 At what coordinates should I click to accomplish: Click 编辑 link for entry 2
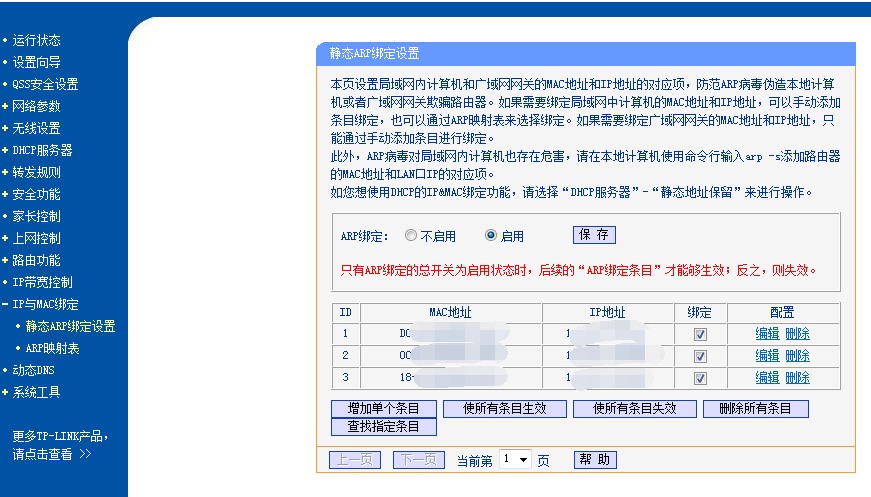click(x=767, y=355)
